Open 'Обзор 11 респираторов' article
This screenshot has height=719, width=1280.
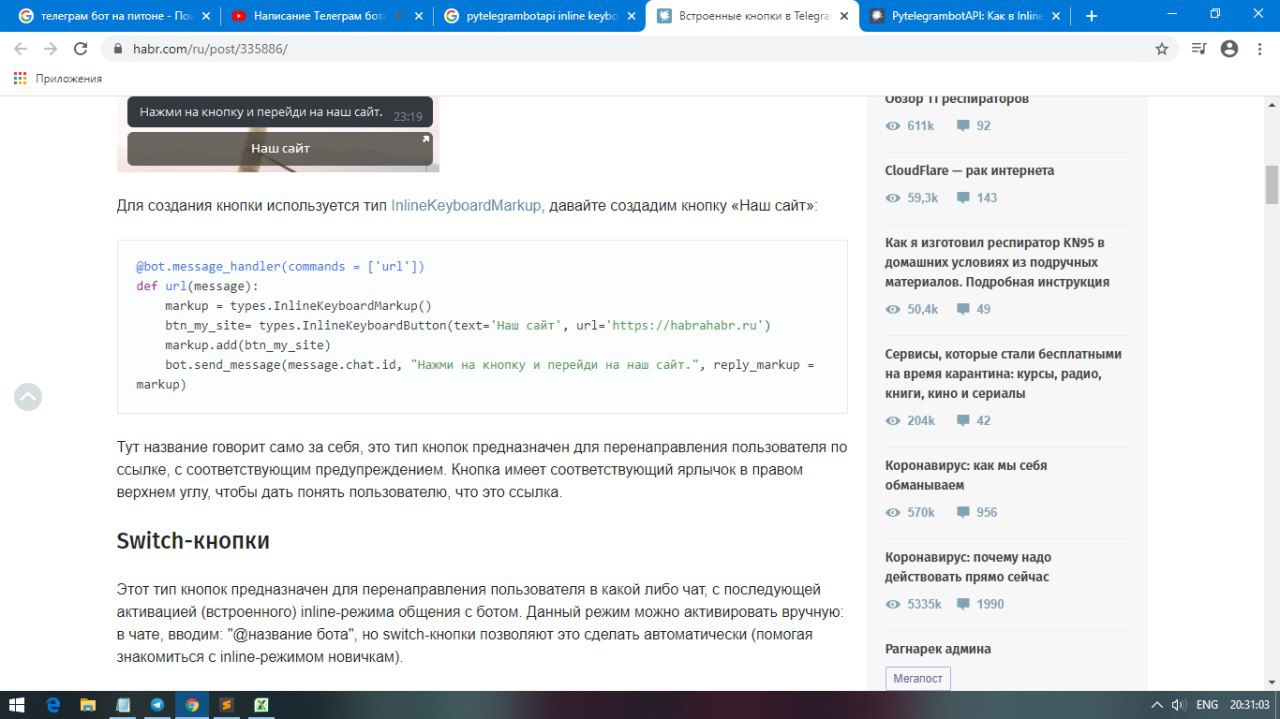(957, 99)
